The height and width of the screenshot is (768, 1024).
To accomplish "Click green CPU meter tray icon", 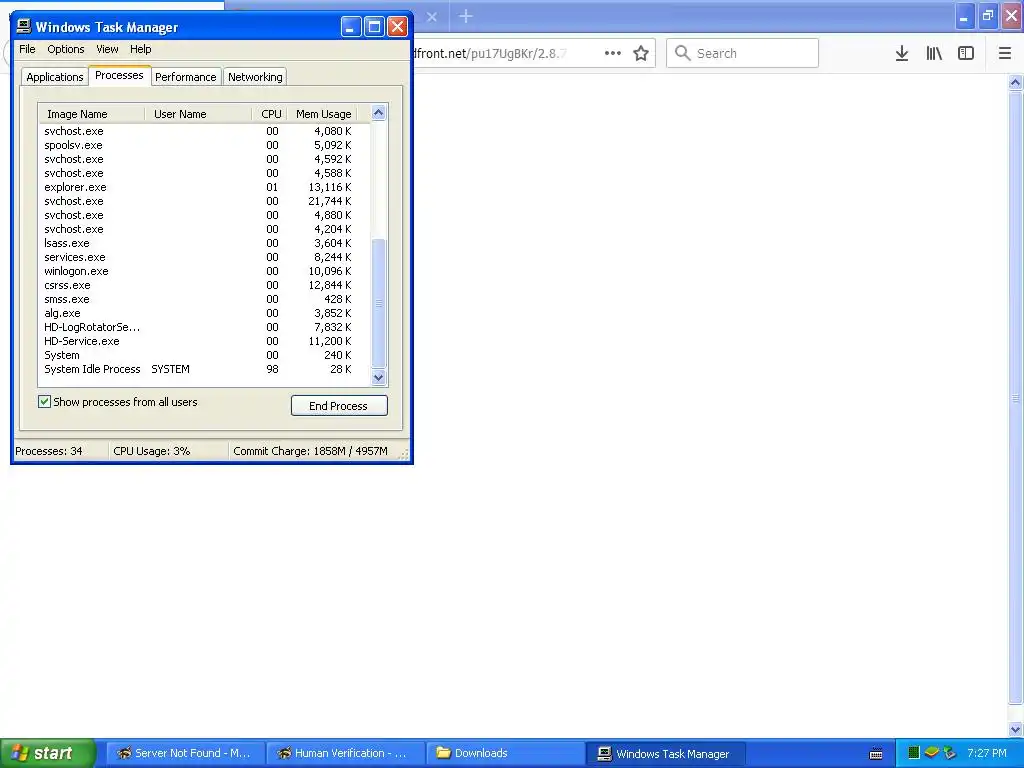I will [914, 753].
